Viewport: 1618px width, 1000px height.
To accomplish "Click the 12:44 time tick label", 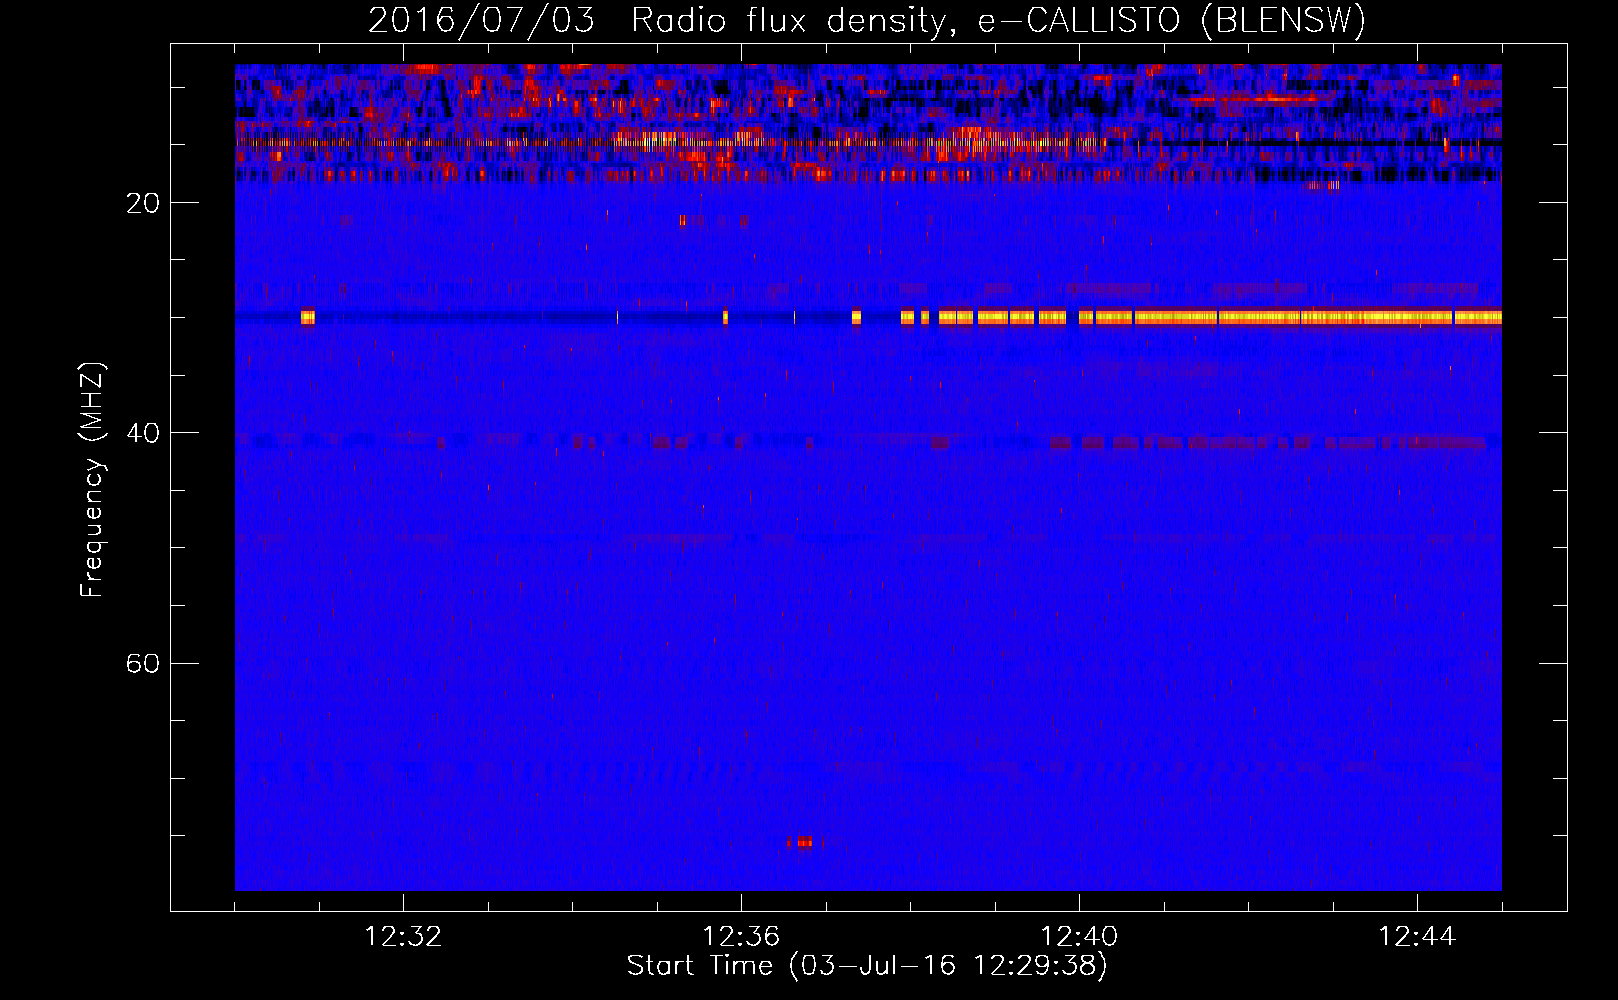I will click(x=1417, y=936).
